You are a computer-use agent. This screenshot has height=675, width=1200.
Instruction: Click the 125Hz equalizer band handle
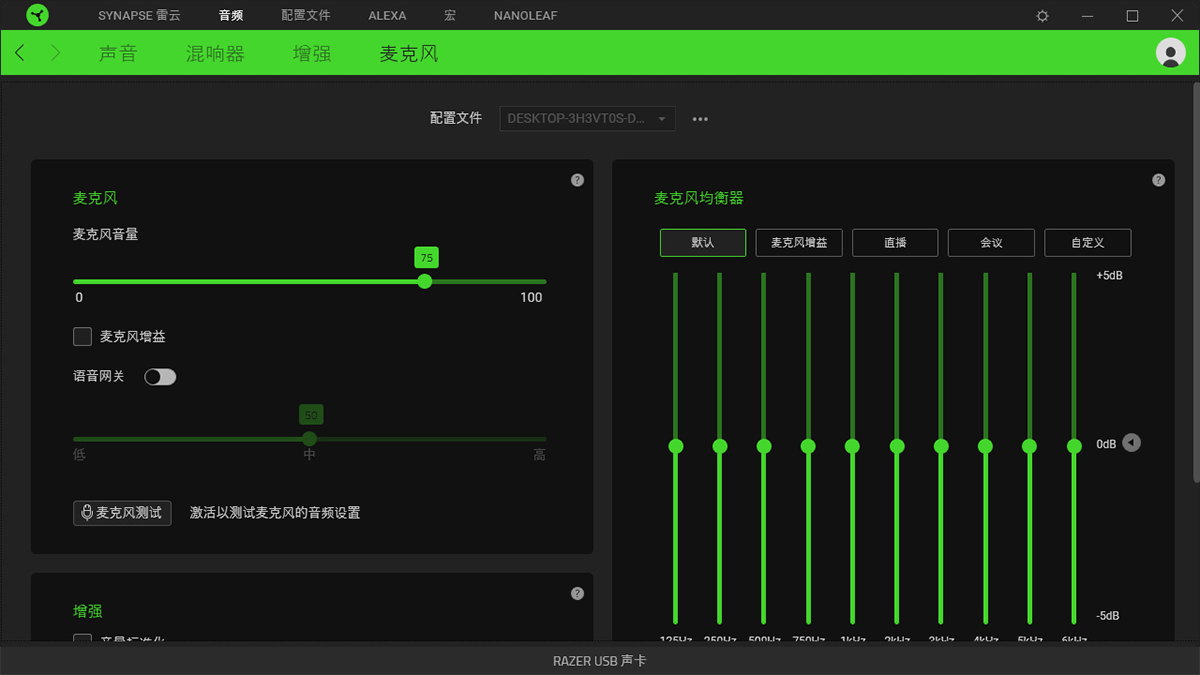[x=676, y=446]
